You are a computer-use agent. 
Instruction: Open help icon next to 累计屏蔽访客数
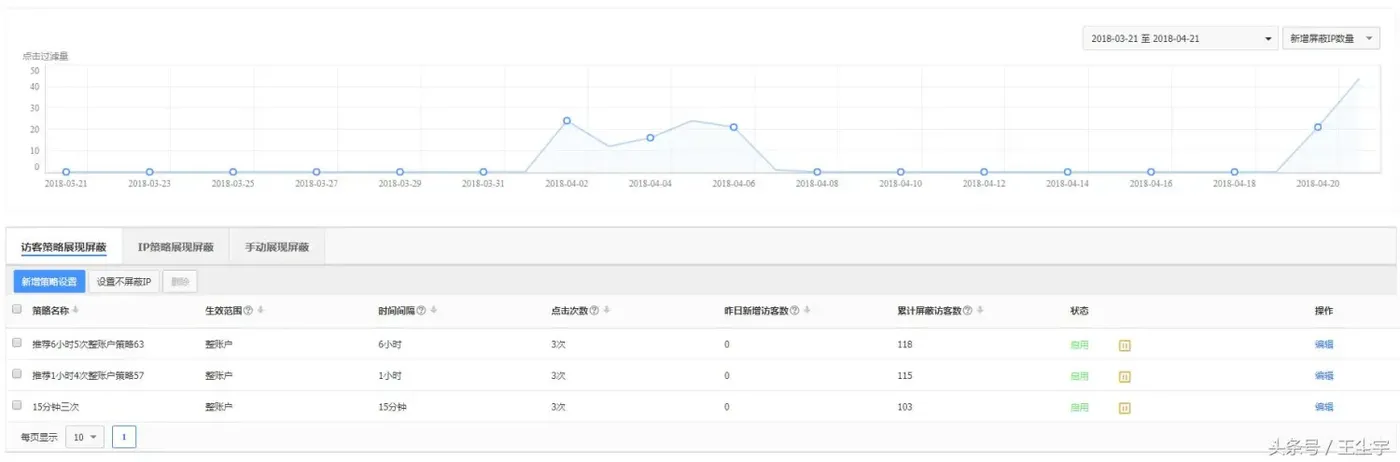pyautogui.click(x=968, y=311)
